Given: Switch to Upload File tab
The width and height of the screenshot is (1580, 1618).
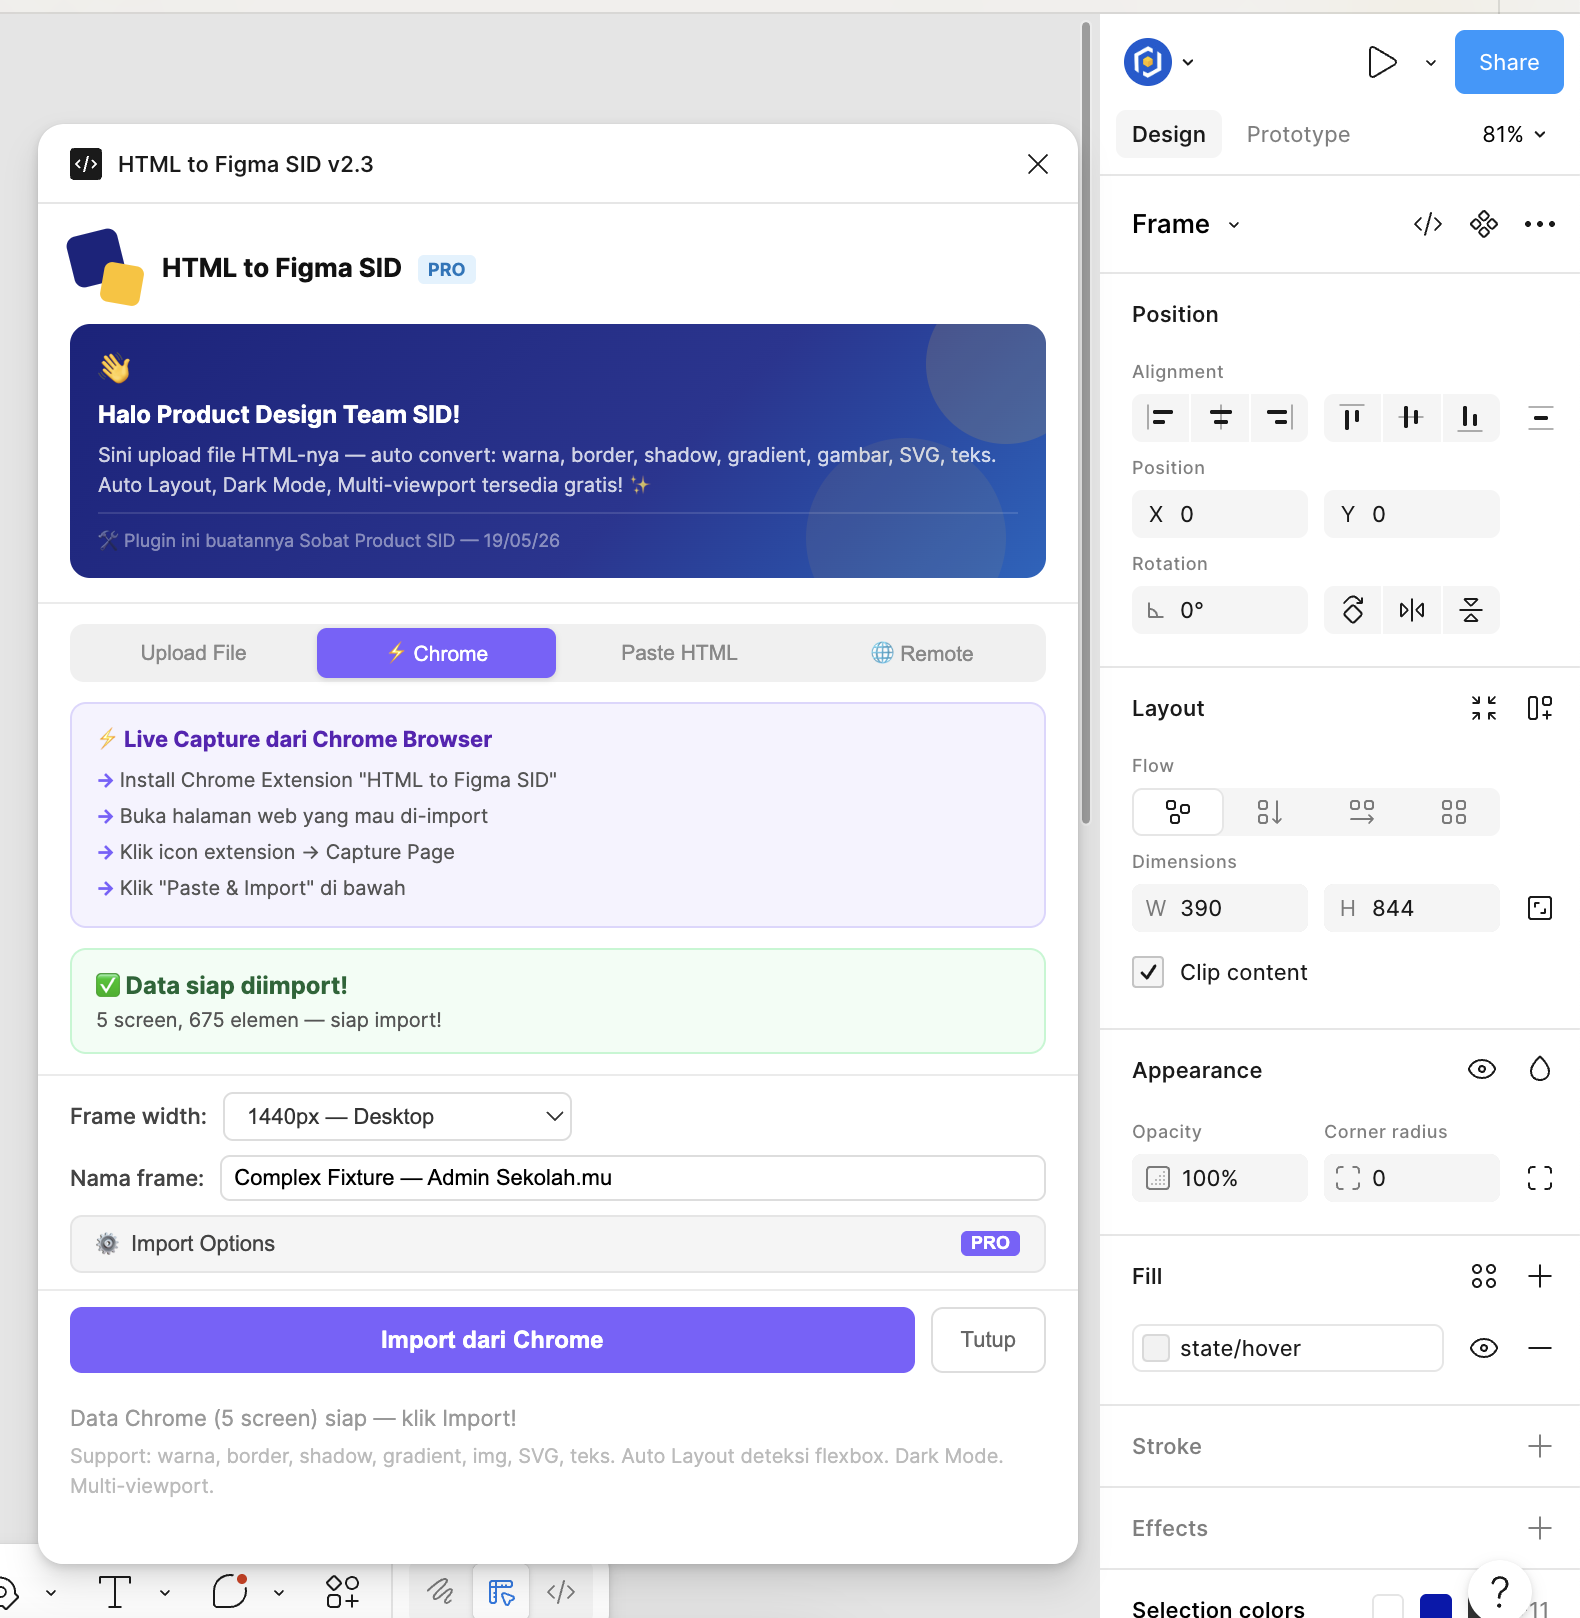Looking at the screenshot, I should 193,653.
